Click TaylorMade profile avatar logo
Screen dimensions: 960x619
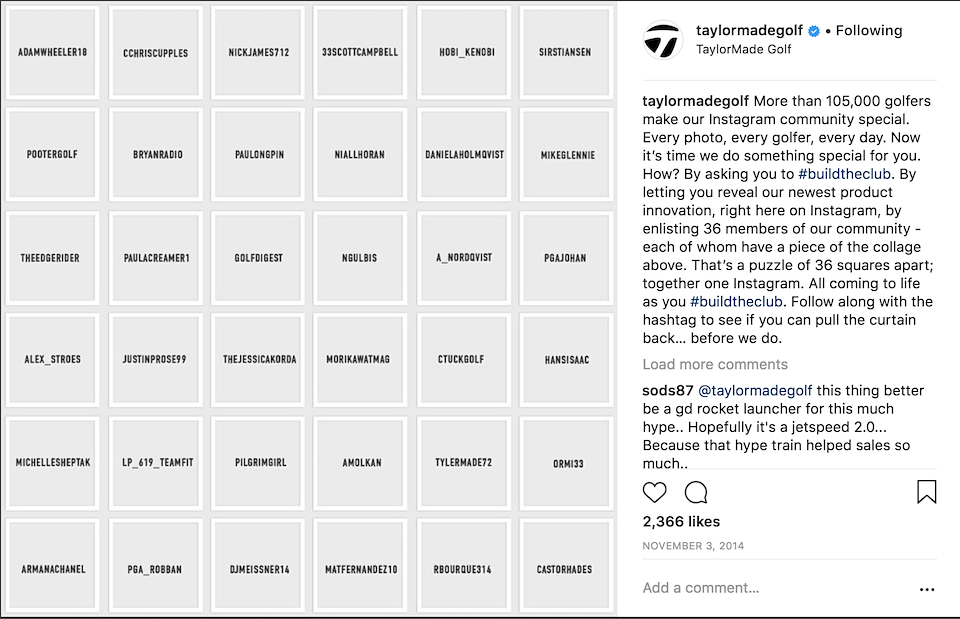click(x=662, y=39)
